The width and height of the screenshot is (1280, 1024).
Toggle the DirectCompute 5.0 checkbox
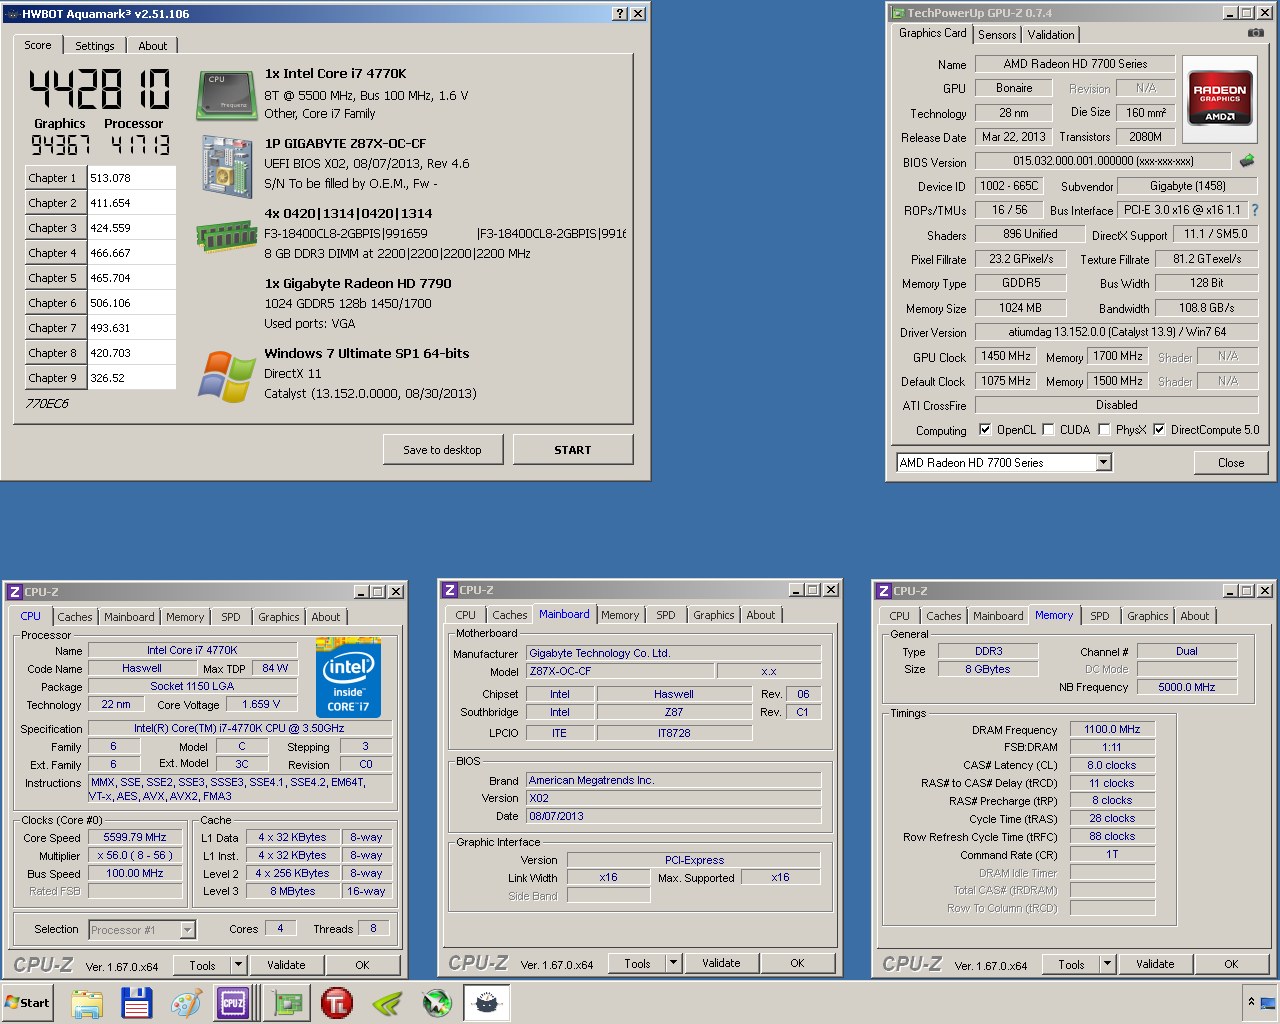1159,430
